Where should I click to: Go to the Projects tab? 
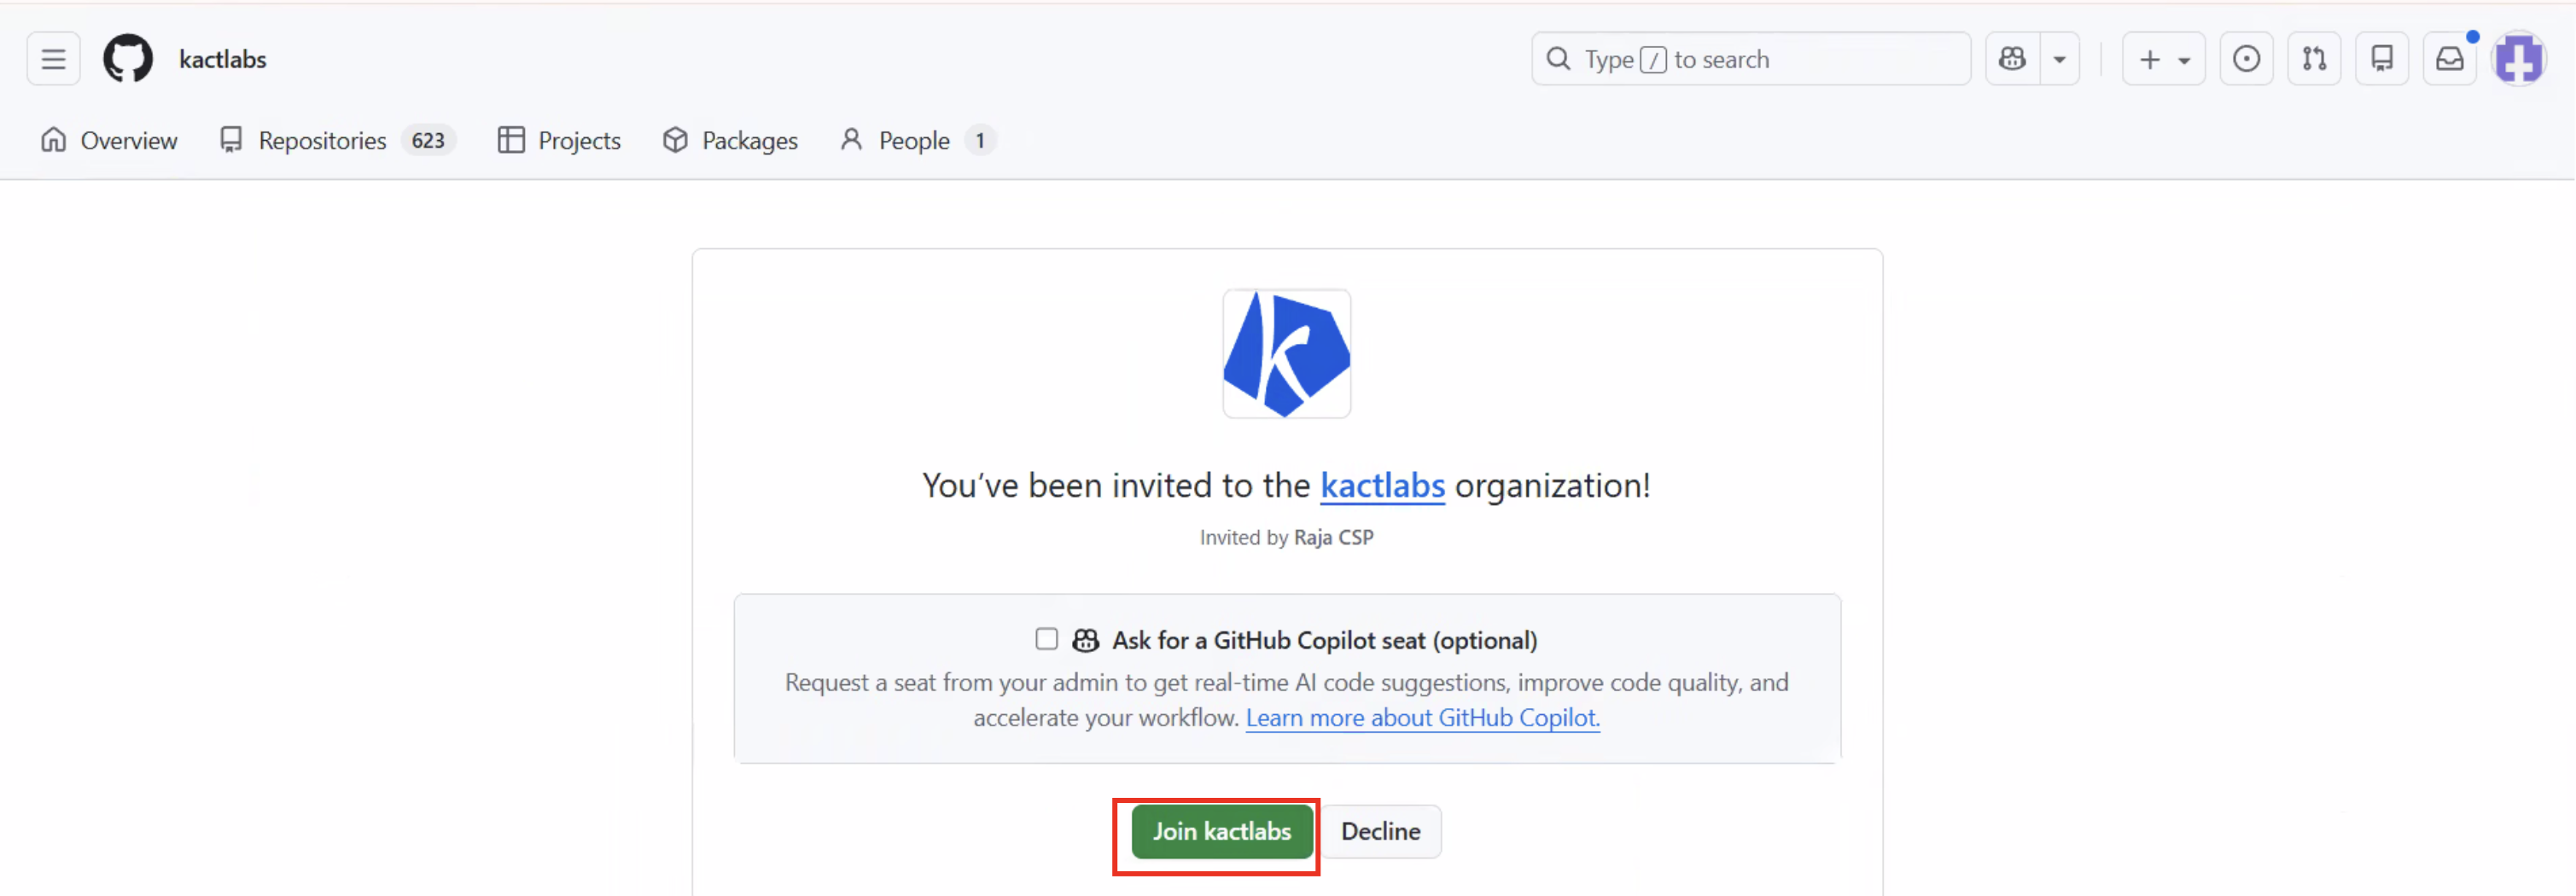pyautogui.click(x=559, y=141)
